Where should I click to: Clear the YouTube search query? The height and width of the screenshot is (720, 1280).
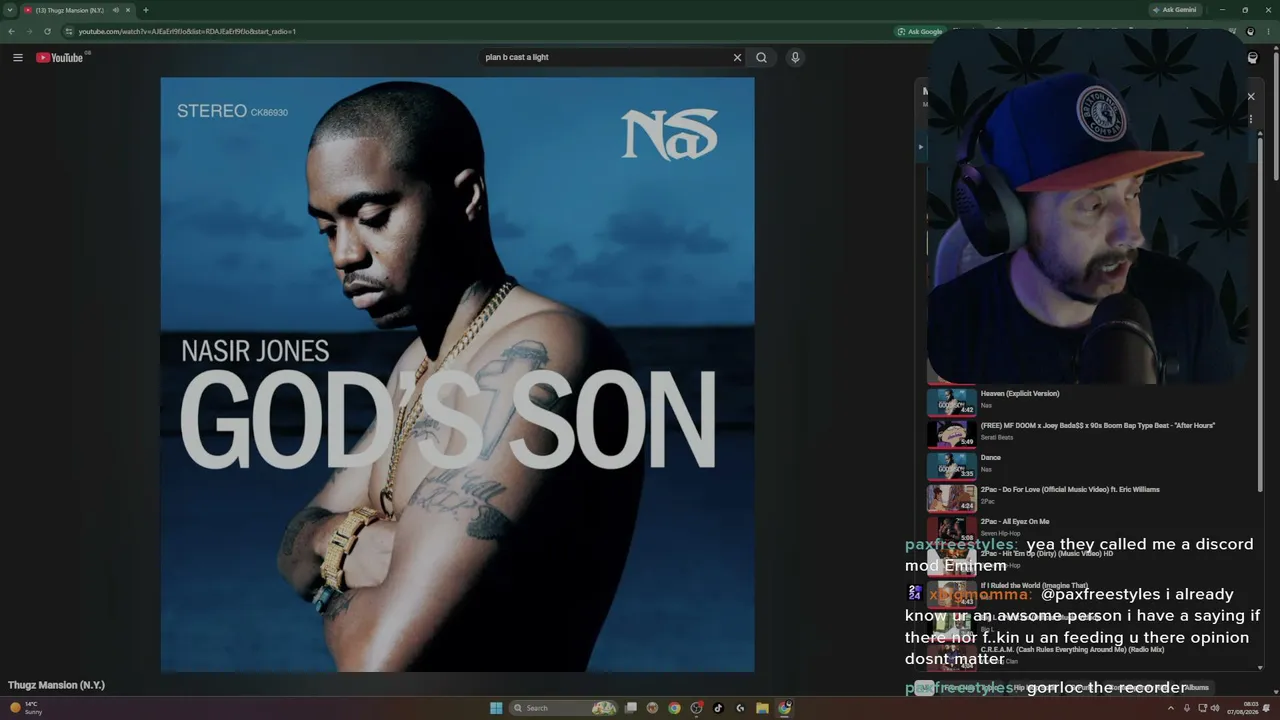point(737,58)
